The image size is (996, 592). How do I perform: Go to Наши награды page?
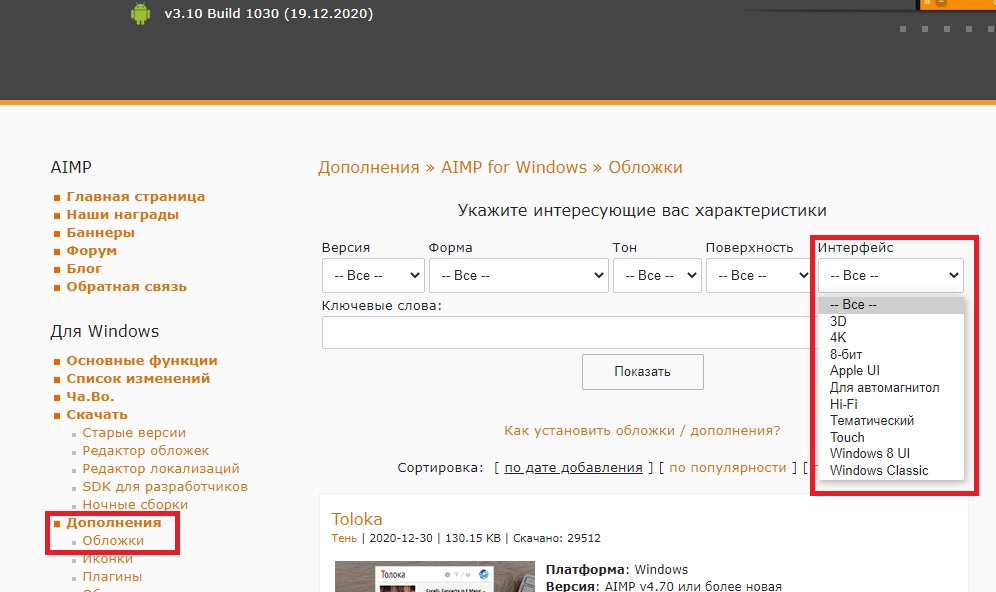click(123, 215)
